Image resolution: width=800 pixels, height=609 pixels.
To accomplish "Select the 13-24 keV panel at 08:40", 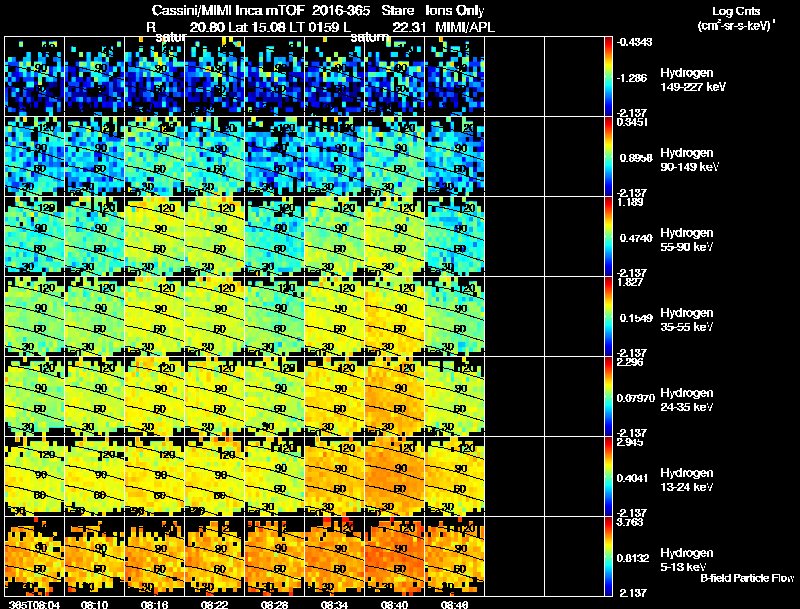I will coord(394,477).
